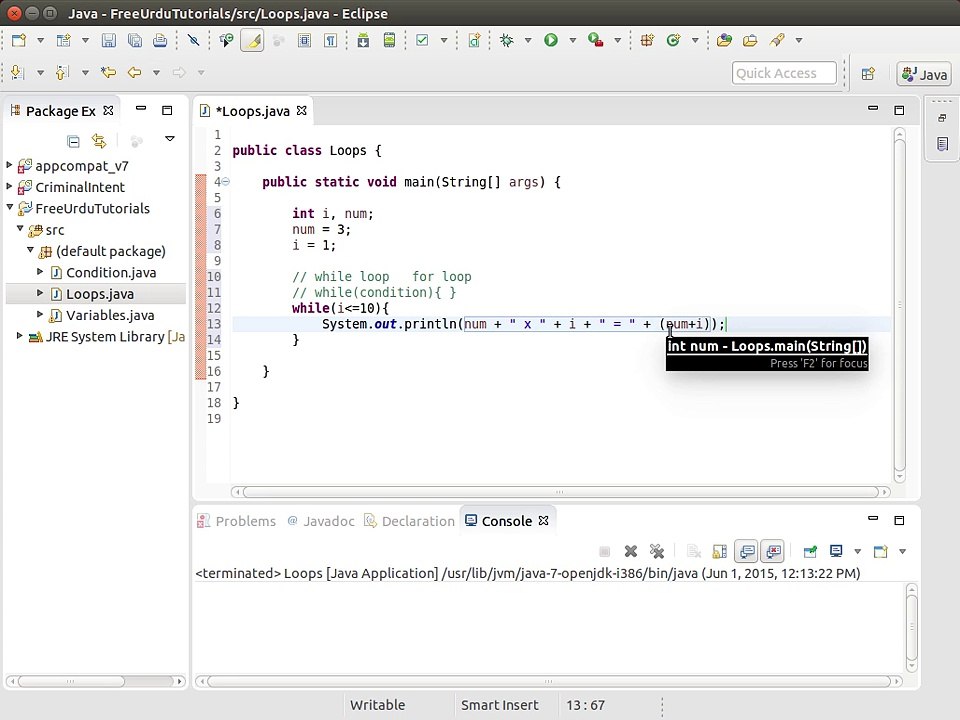960x720 pixels.
Task: Open the Android Virtual Device Manager icon
Action: point(389,40)
